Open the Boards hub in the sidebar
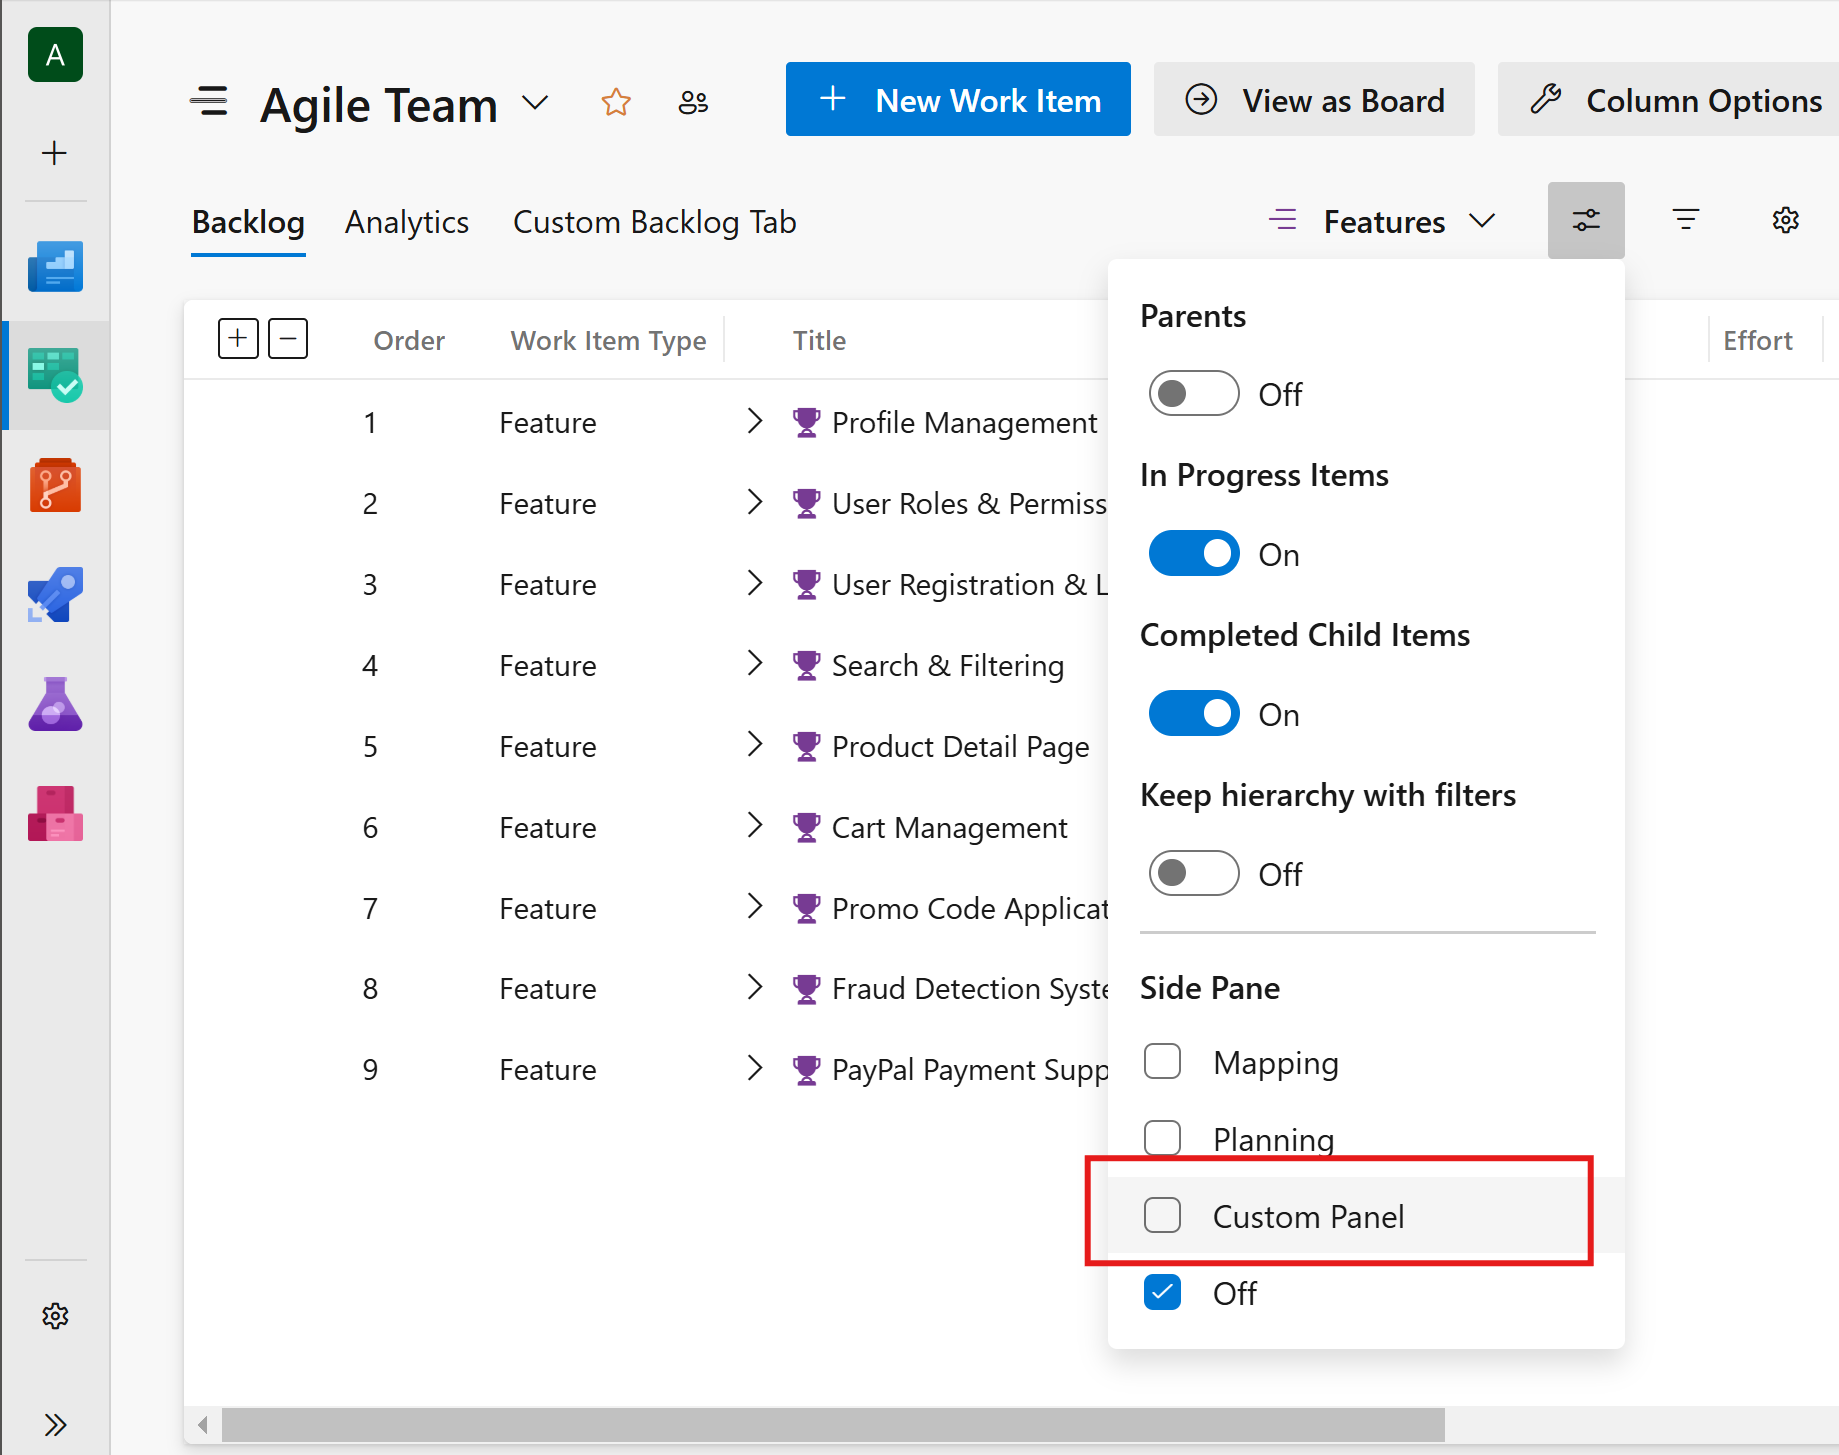 tap(55, 375)
